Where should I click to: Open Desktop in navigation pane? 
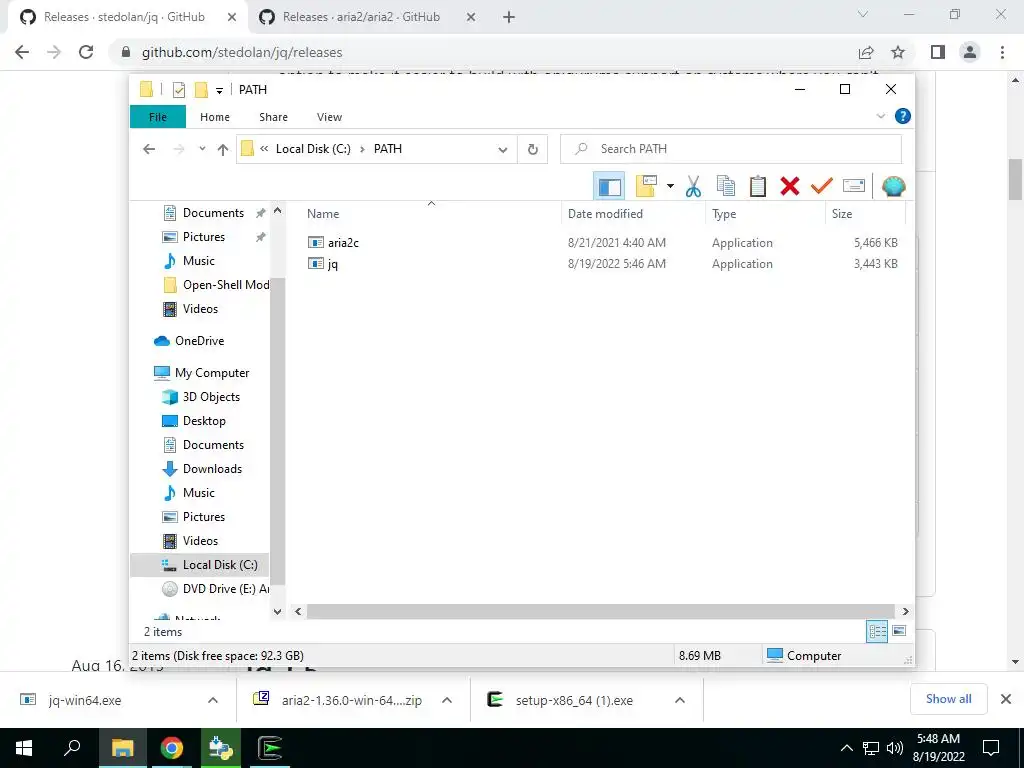pyautogui.click(x=204, y=421)
